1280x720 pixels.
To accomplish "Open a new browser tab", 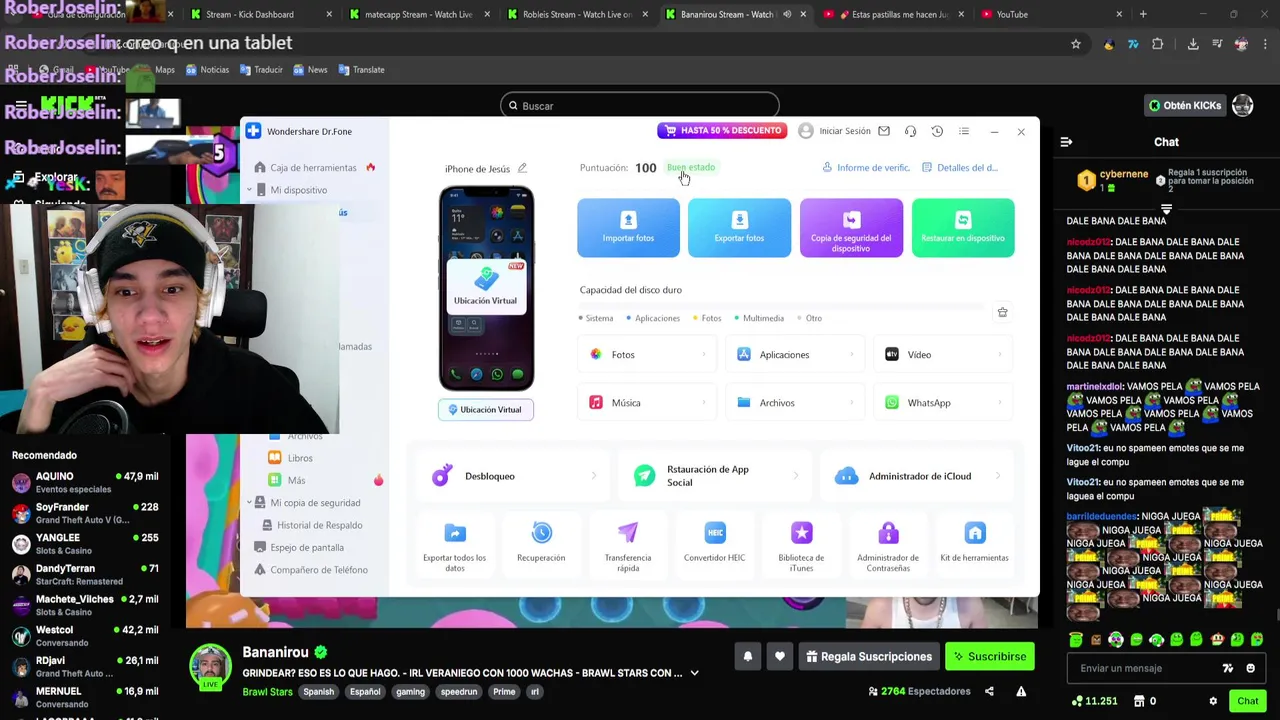I will [1143, 15].
